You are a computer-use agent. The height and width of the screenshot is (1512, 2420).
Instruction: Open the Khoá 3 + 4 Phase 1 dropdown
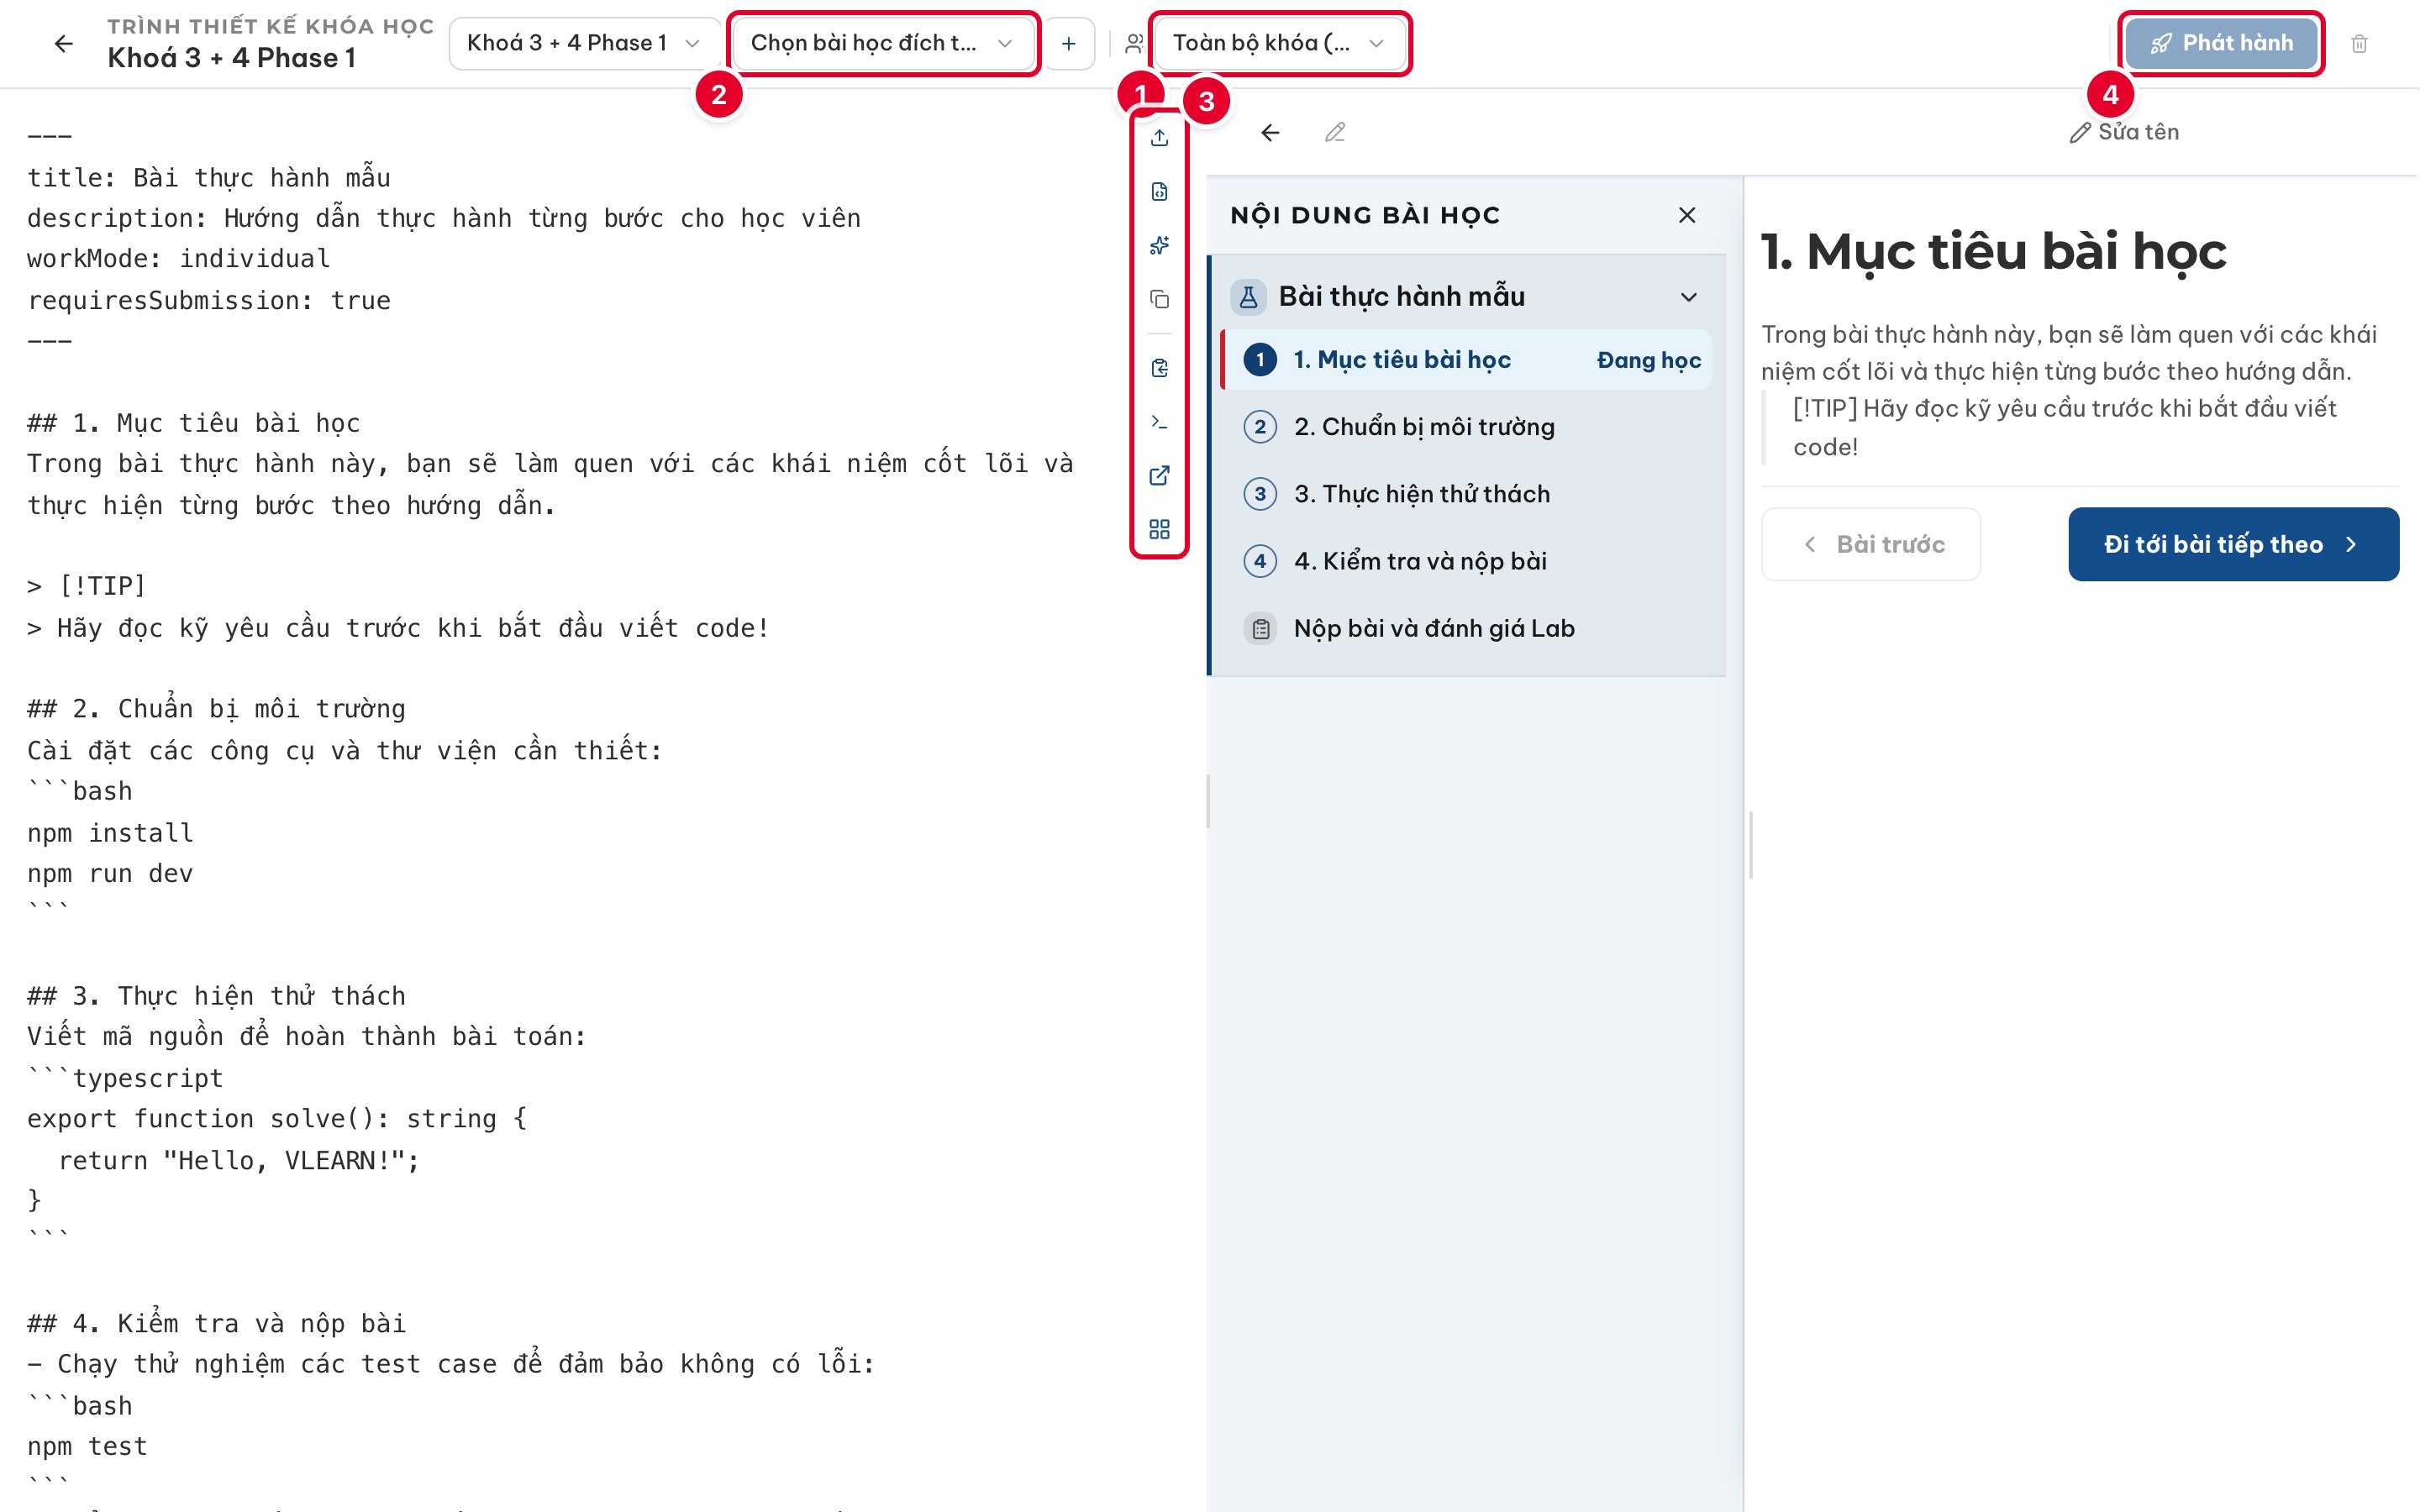tap(585, 44)
